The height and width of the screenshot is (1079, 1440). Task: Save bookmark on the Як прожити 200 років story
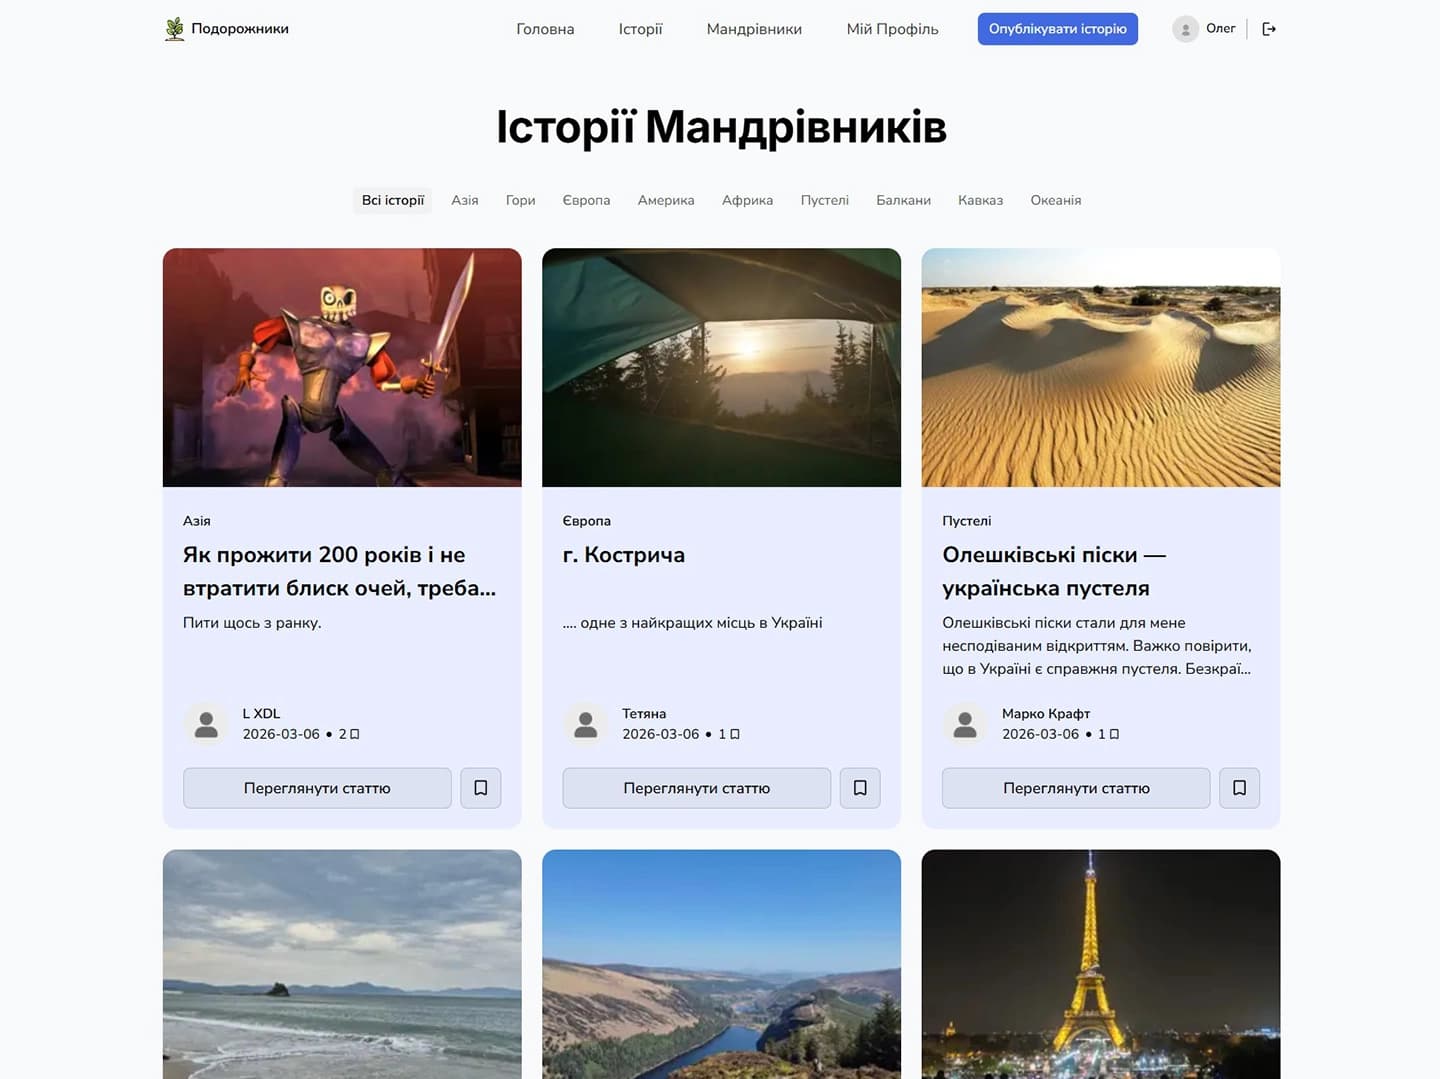[480, 787]
